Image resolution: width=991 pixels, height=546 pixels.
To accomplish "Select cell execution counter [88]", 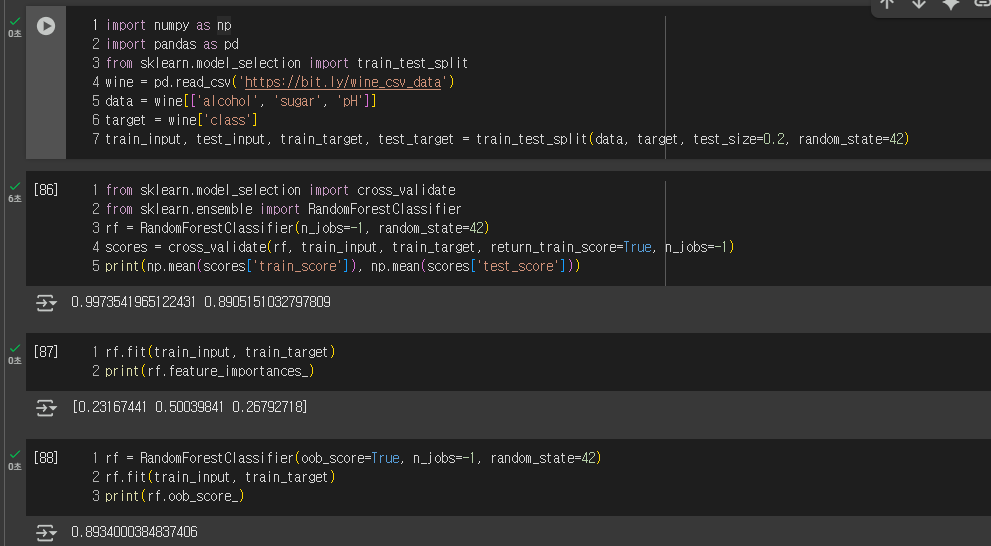I will click(x=46, y=458).
